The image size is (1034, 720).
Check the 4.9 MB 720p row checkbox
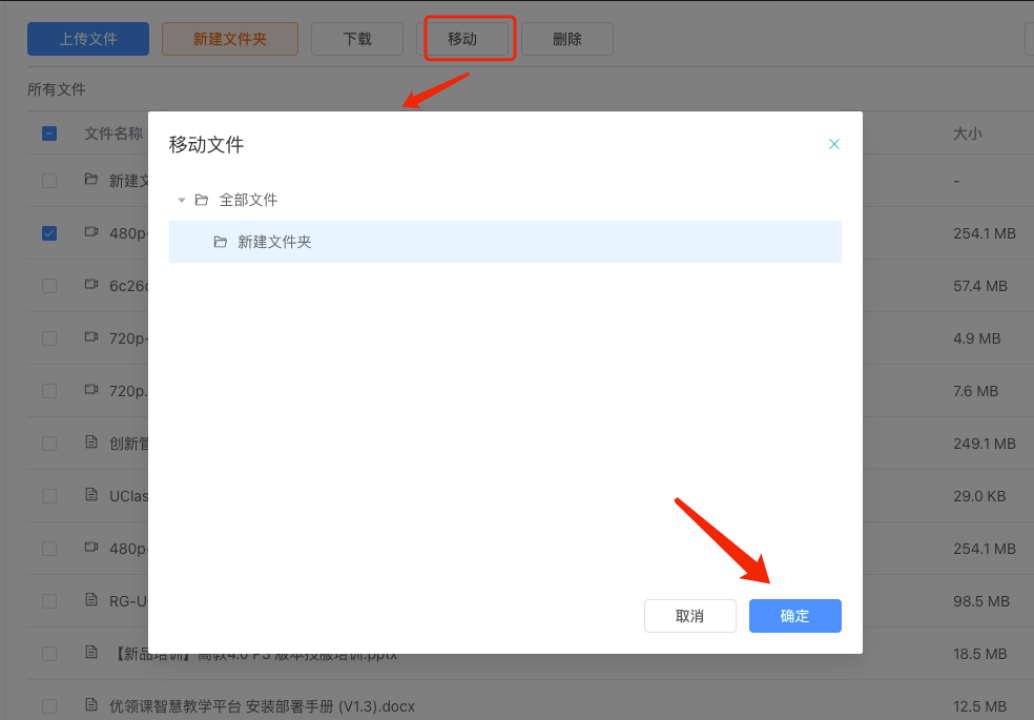[x=49, y=338]
